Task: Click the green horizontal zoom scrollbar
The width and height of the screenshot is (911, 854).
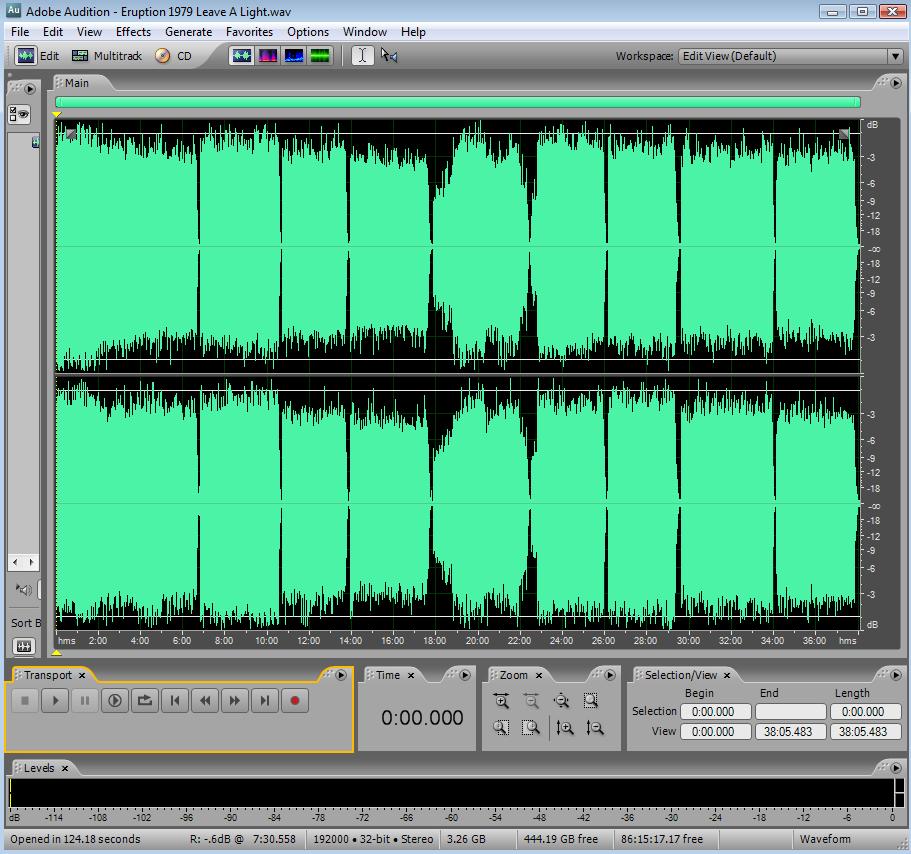Action: (x=457, y=102)
